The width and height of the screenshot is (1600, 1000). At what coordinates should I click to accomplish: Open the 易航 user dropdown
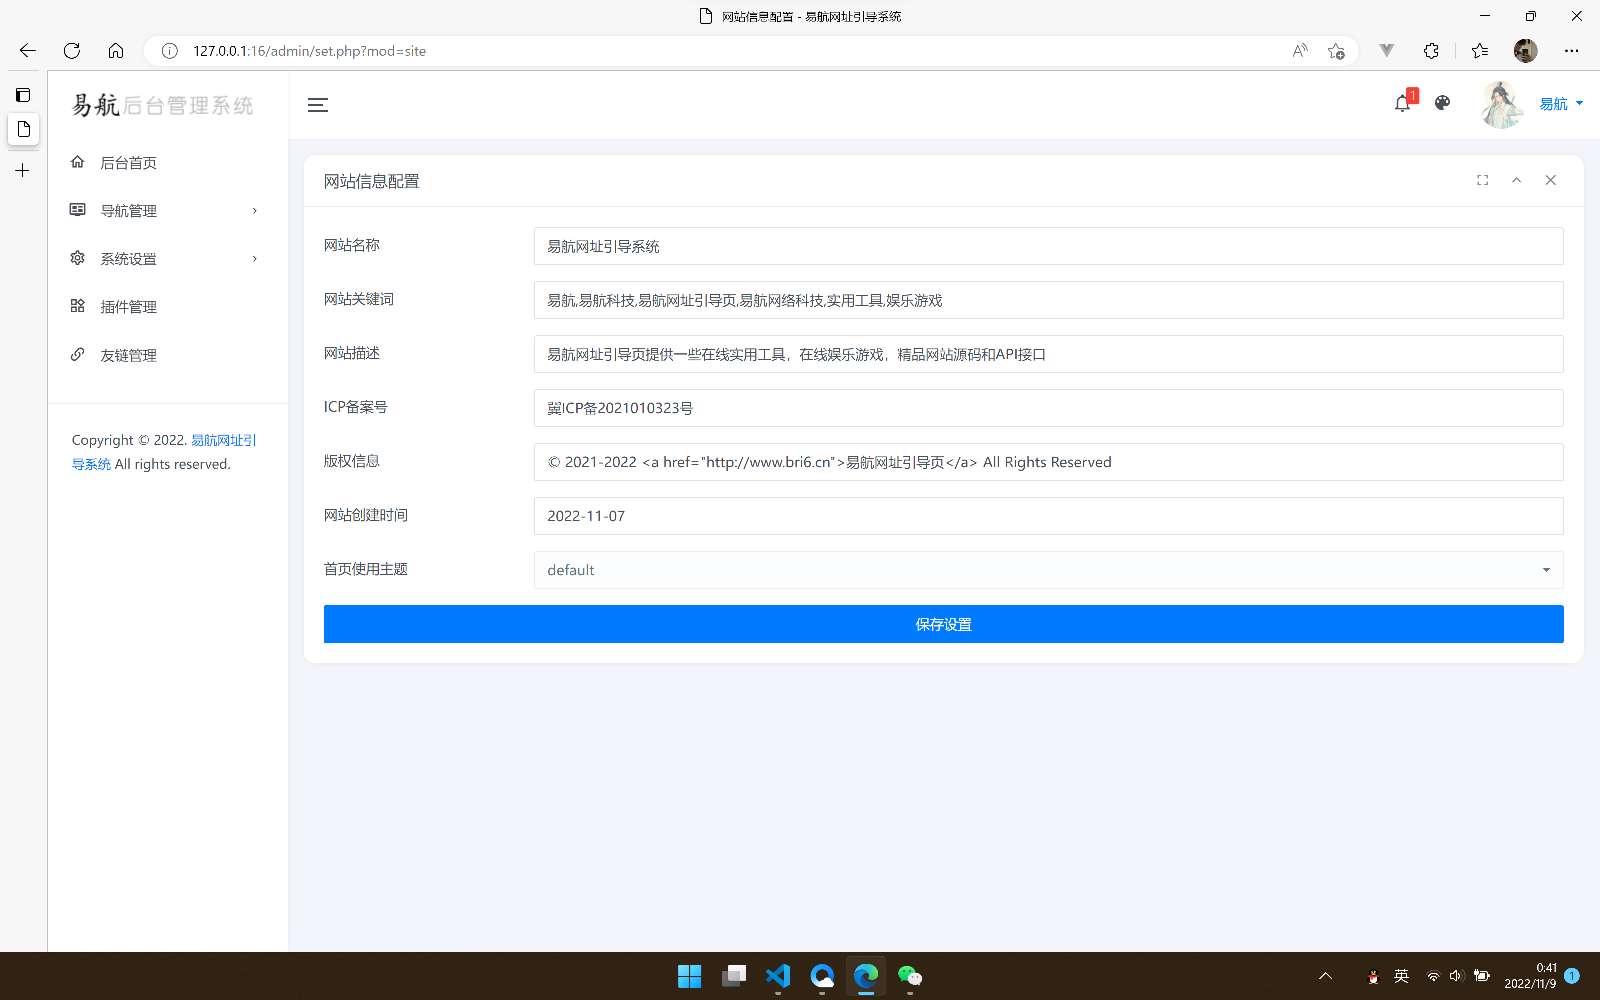(x=1561, y=104)
